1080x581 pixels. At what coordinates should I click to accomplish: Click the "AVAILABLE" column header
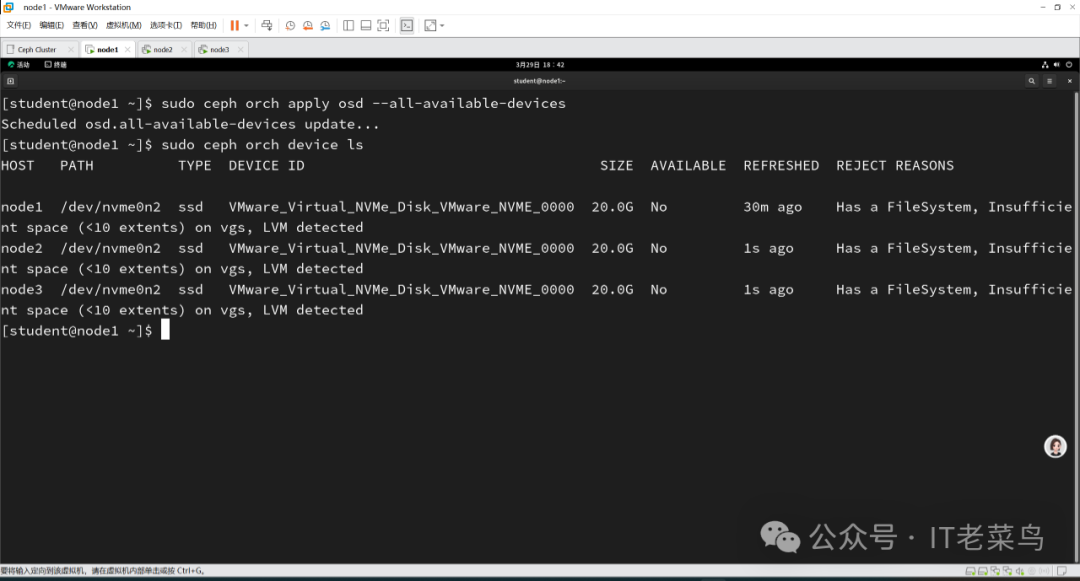tap(688, 166)
